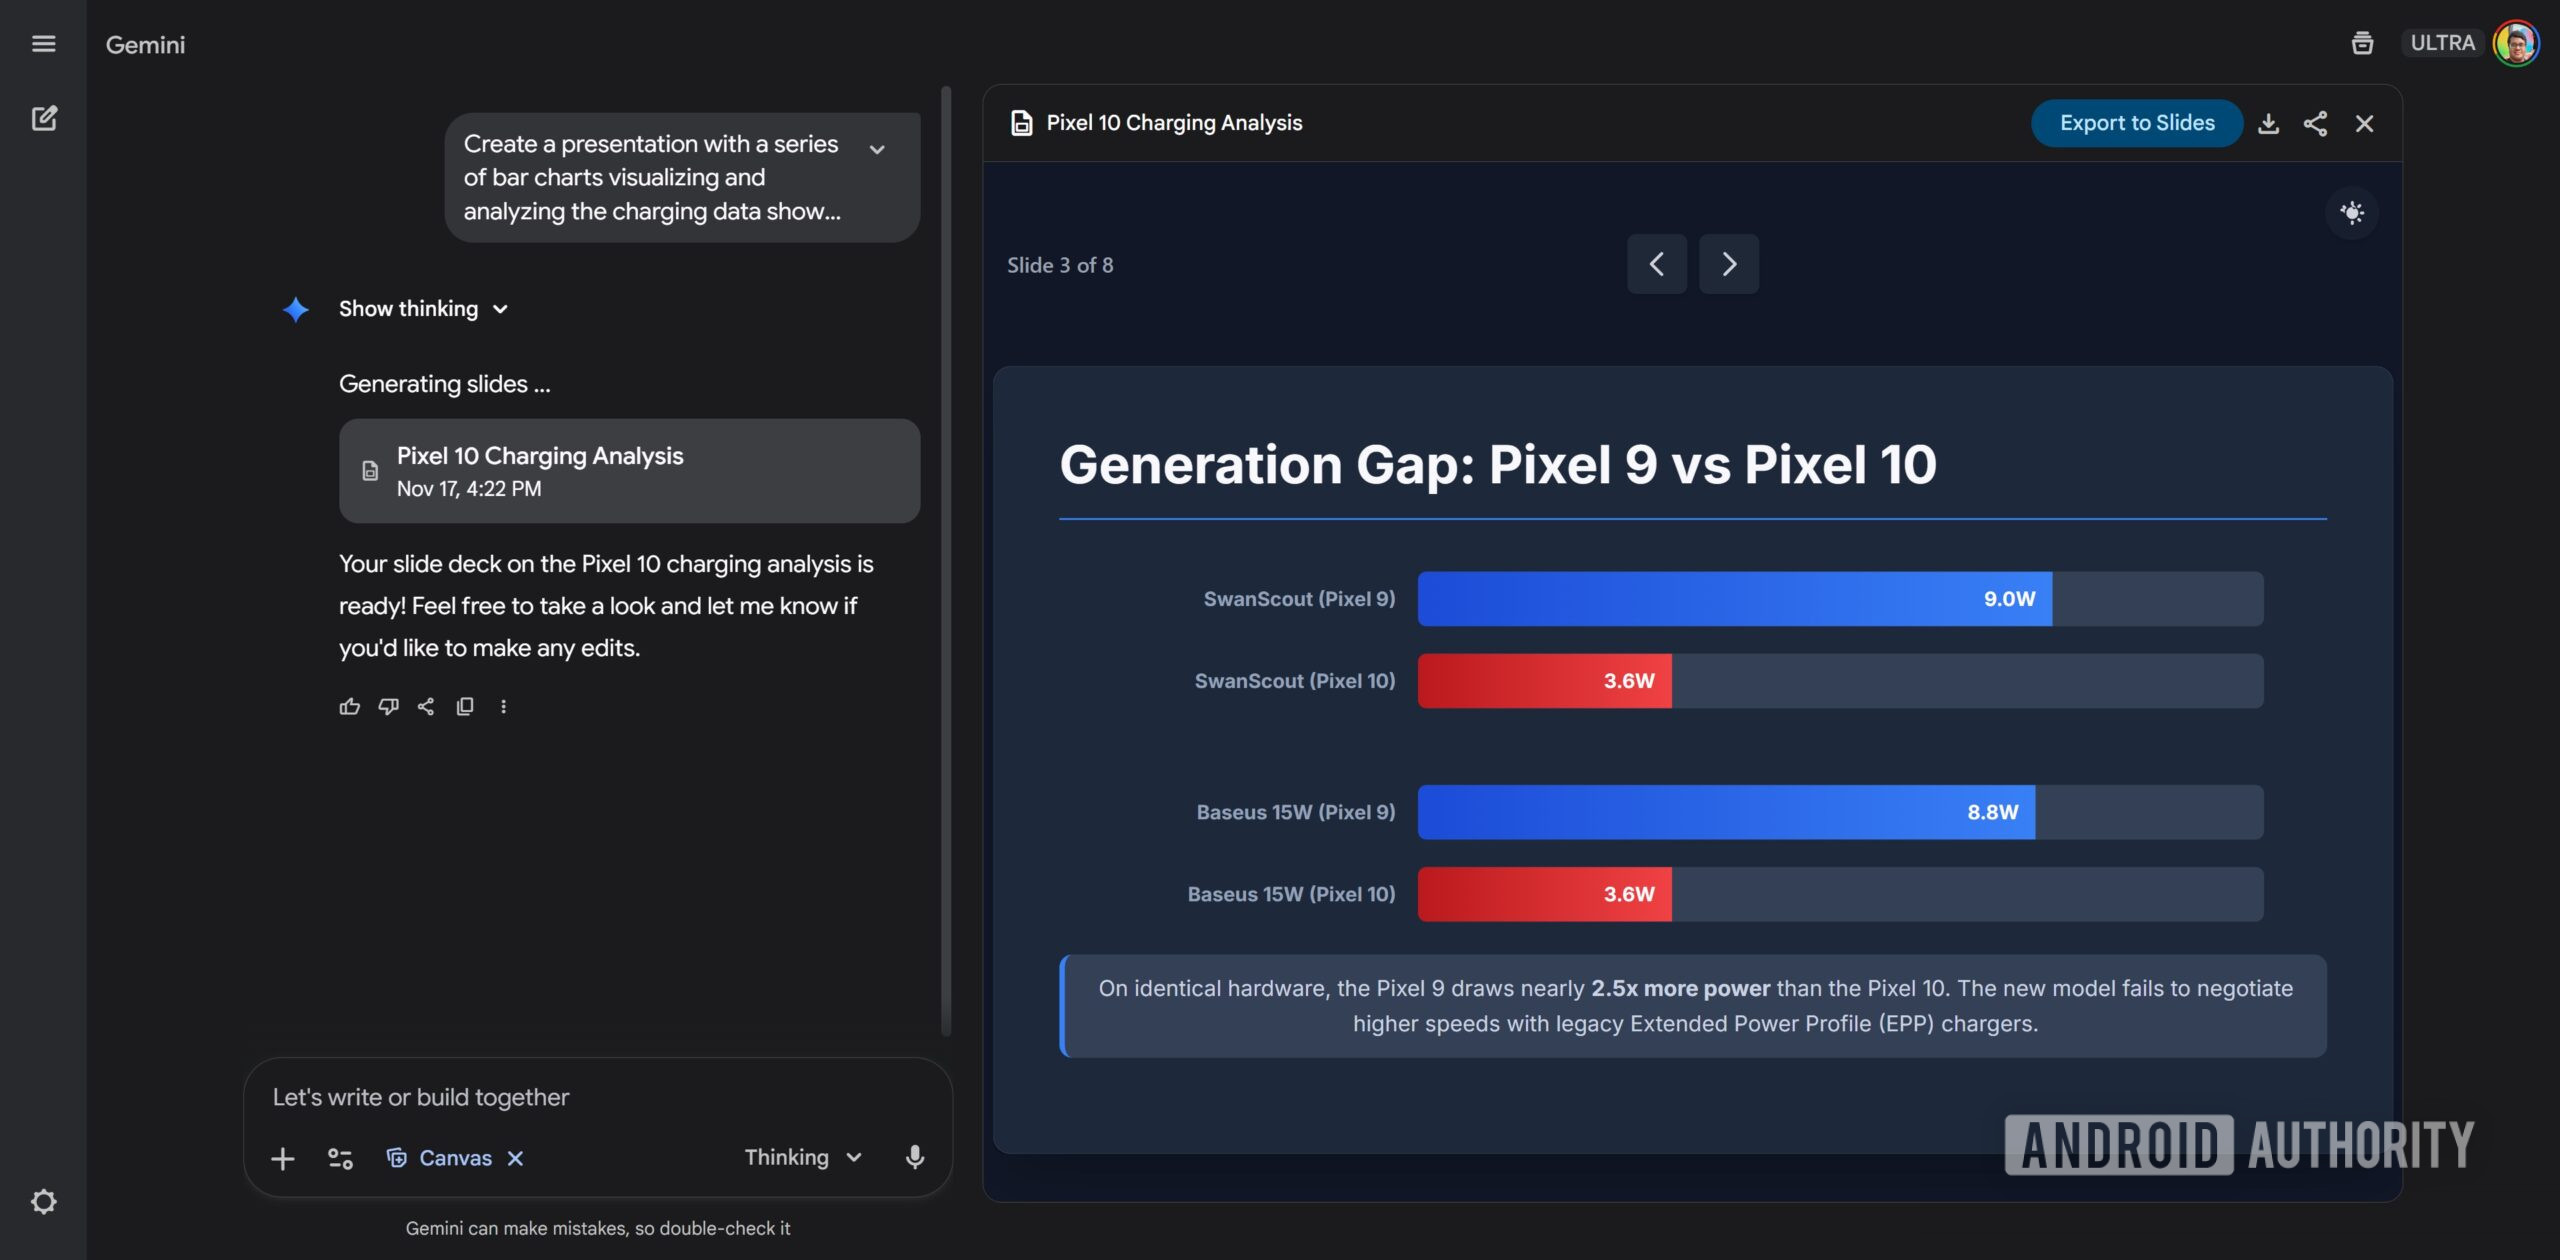The height and width of the screenshot is (1260, 2560).
Task: Go to the next slide
Action: (x=1728, y=264)
